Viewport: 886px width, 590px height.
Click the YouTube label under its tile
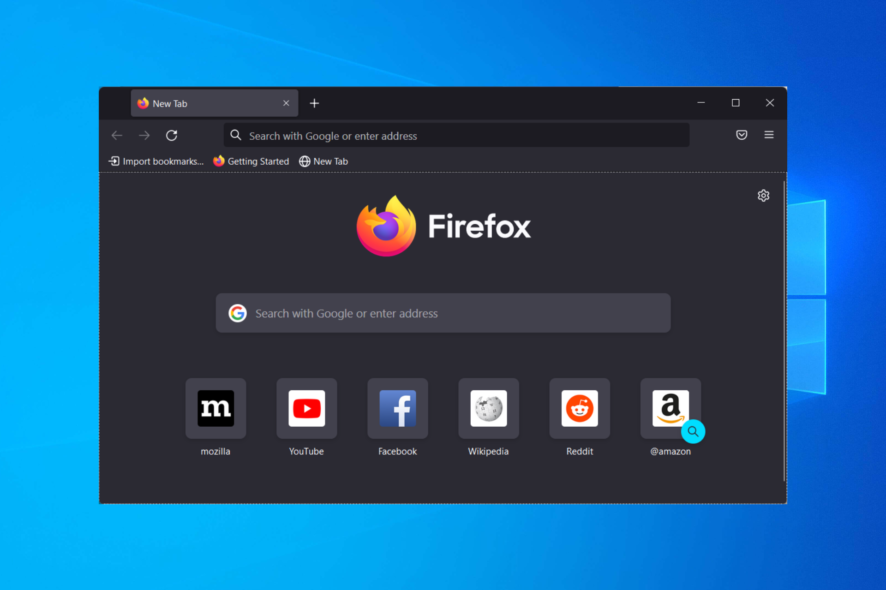pos(306,452)
